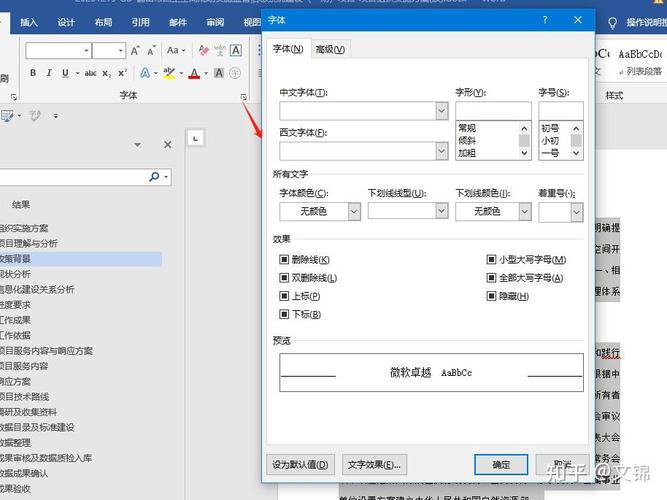
Task: Decrease font size with the smaller A icon
Action: click(151, 51)
